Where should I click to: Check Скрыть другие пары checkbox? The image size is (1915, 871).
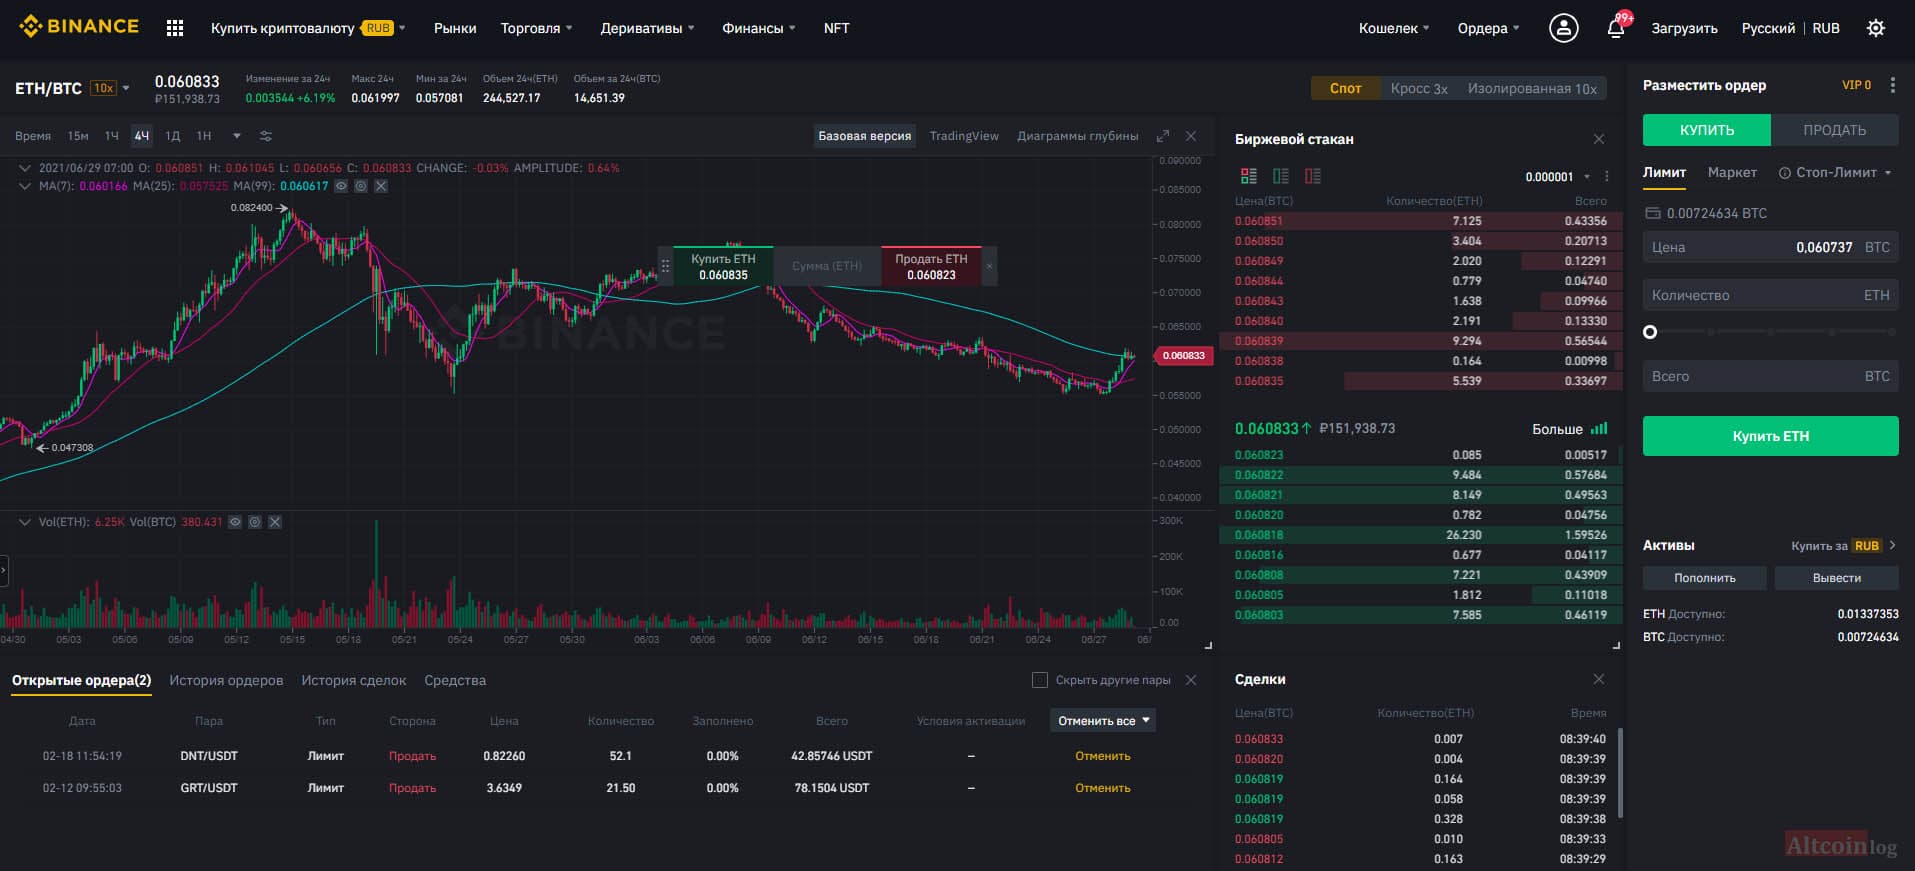click(x=1040, y=680)
